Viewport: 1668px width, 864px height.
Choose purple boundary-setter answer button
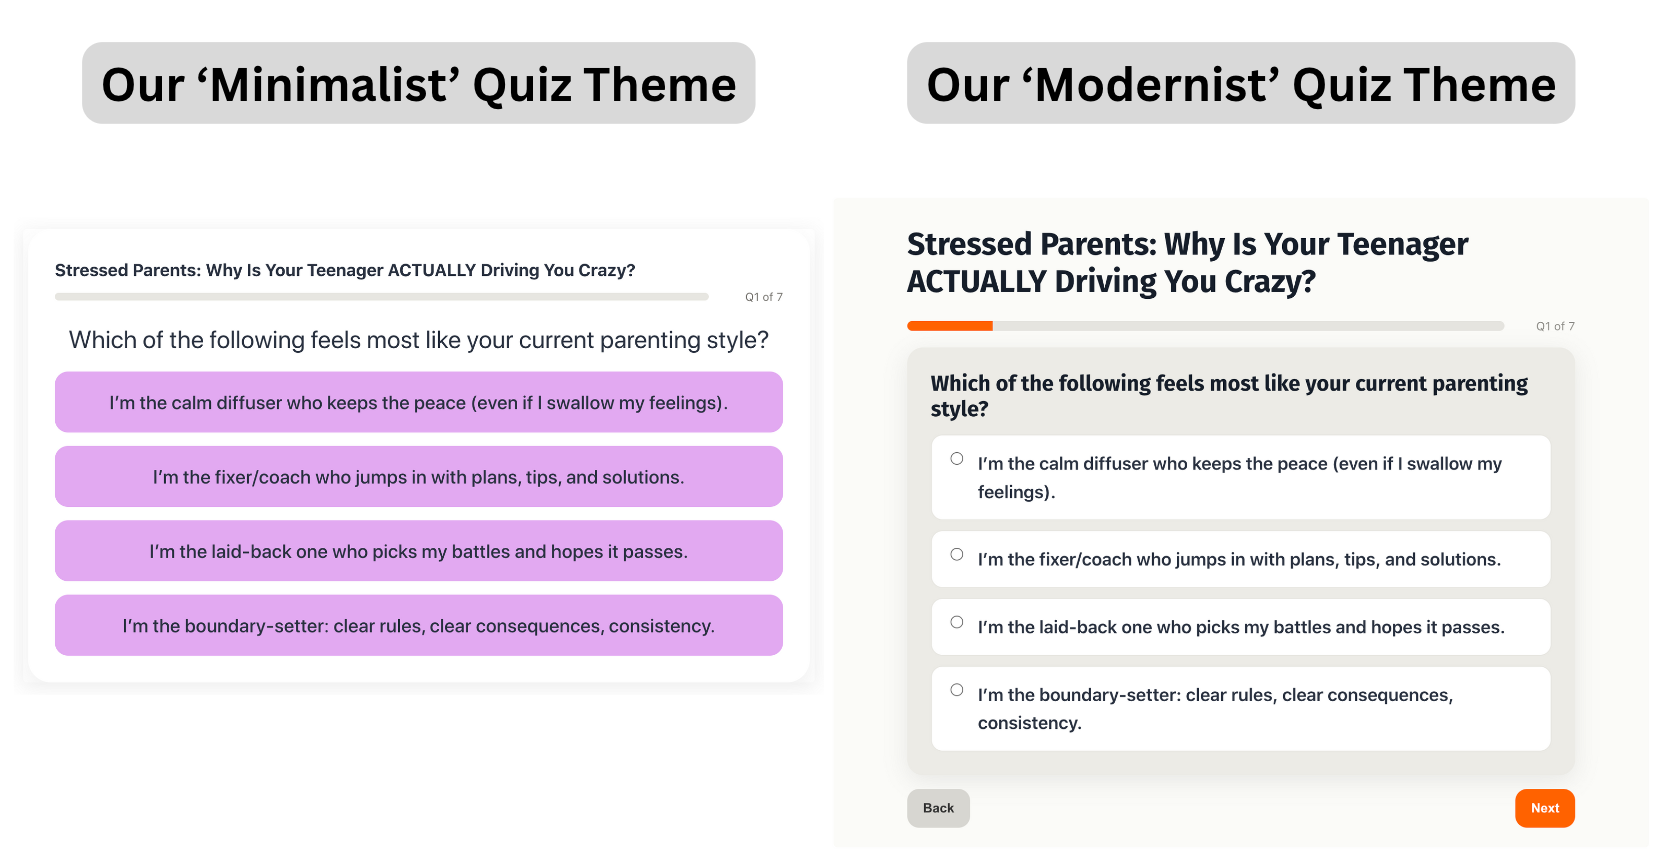pos(419,625)
